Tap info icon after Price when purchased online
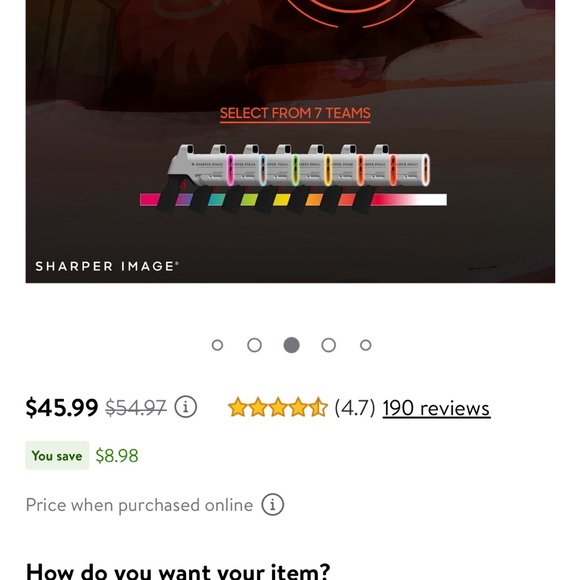 pos(273,505)
